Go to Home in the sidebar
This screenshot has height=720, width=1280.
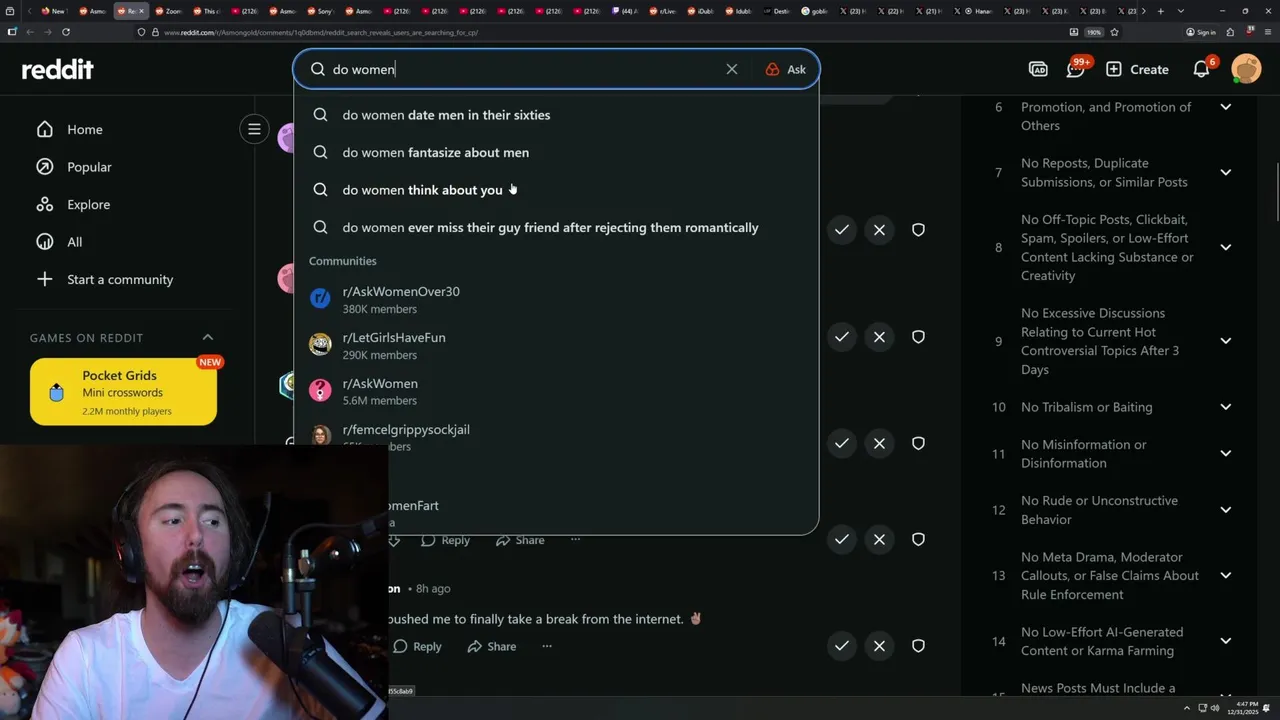pos(69,129)
